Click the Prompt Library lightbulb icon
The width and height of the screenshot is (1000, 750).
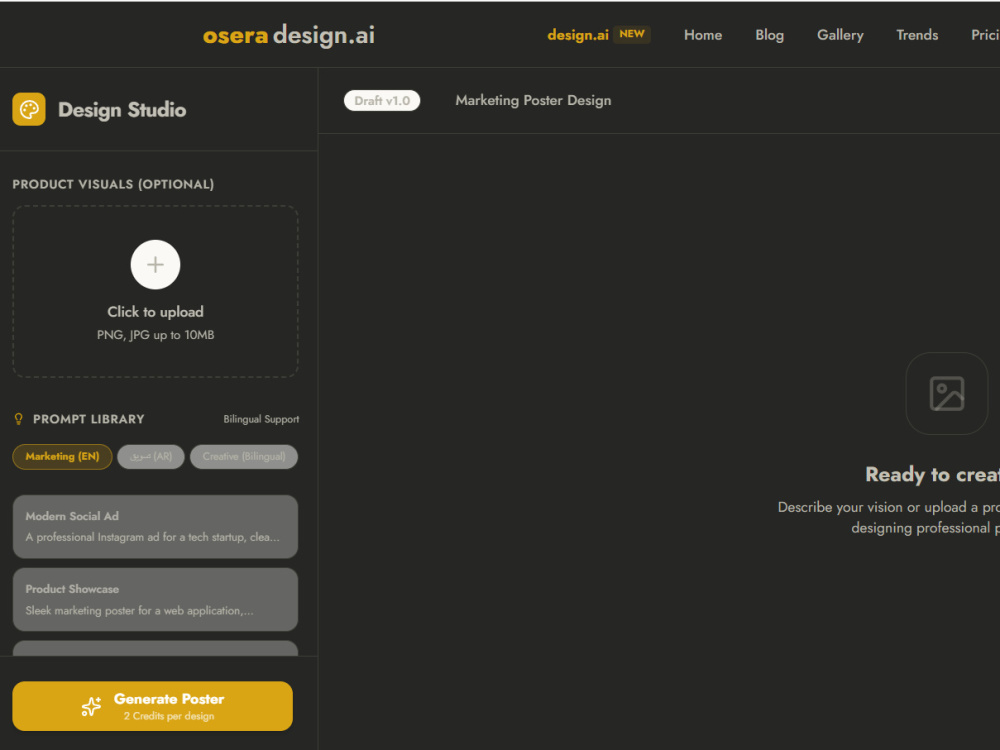pyautogui.click(x=18, y=419)
